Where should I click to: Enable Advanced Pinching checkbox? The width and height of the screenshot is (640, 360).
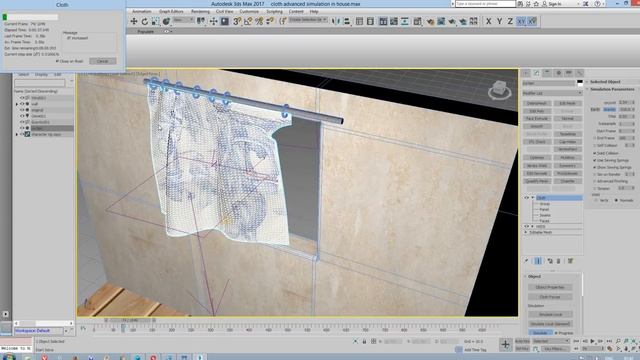594,181
